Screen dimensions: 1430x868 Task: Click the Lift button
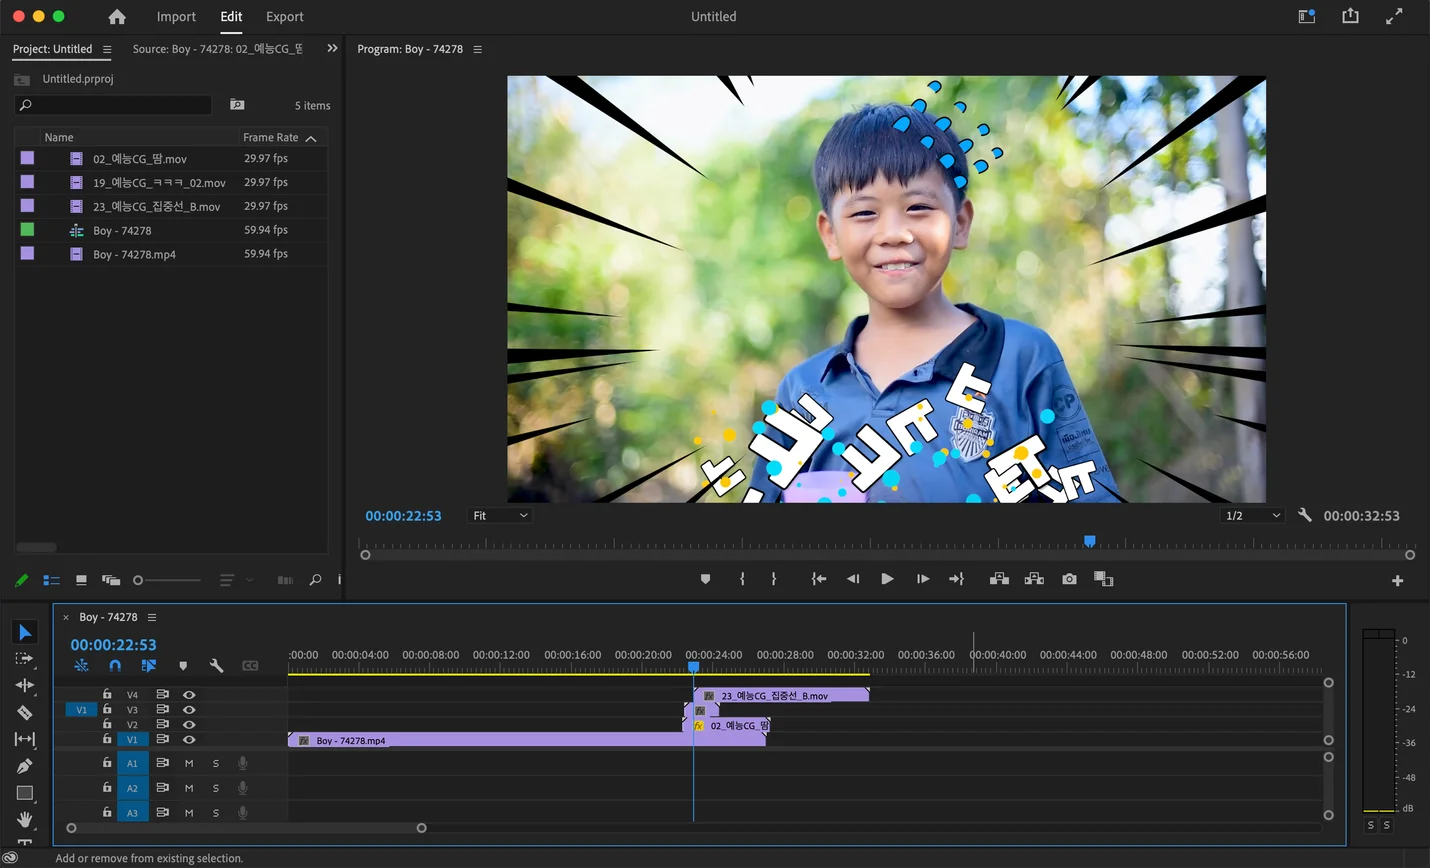[x=999, y=579]
